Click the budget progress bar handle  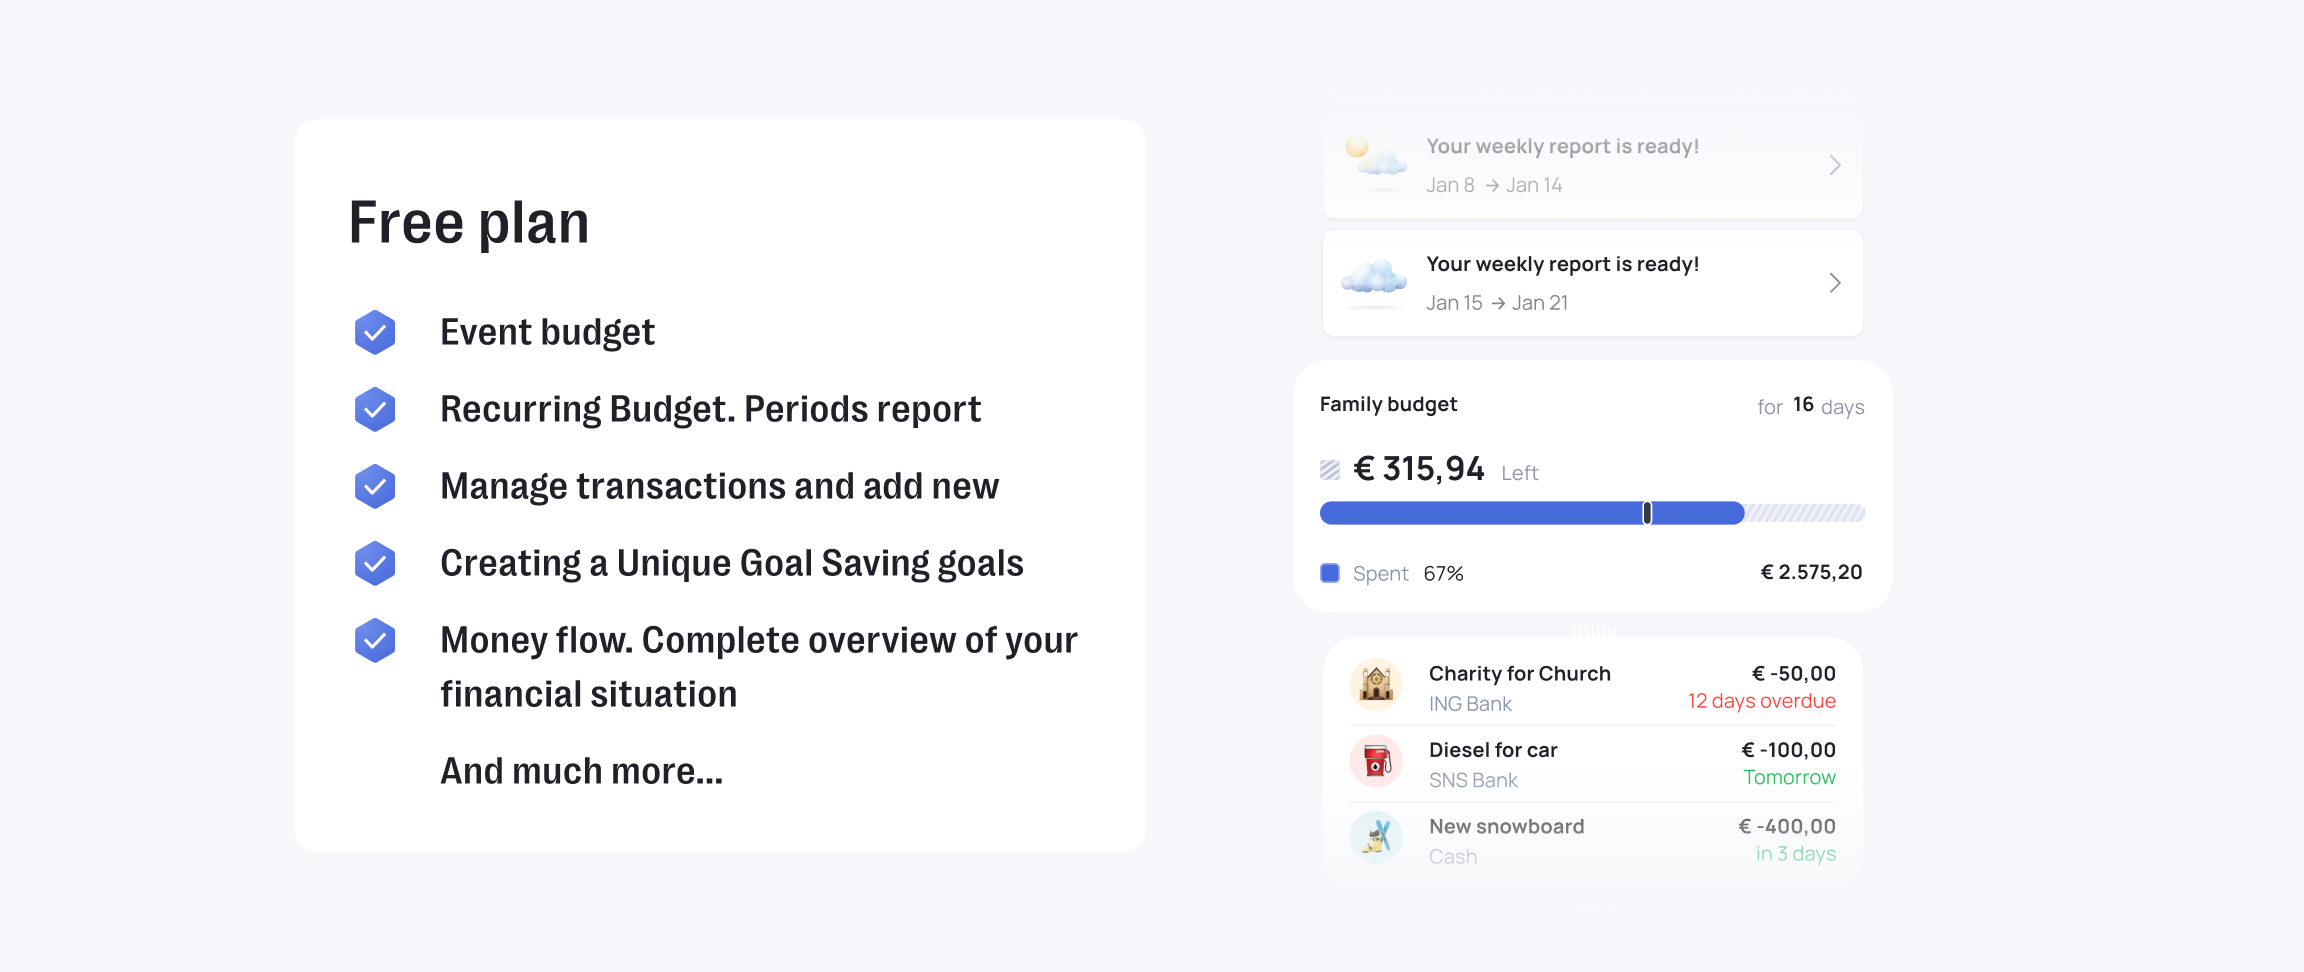pos(1647,513)
